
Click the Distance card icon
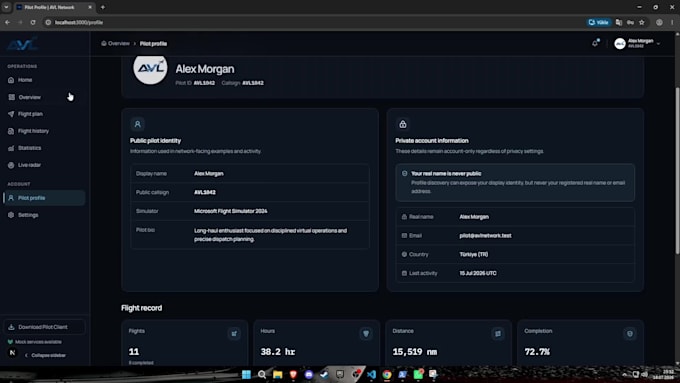498,333
